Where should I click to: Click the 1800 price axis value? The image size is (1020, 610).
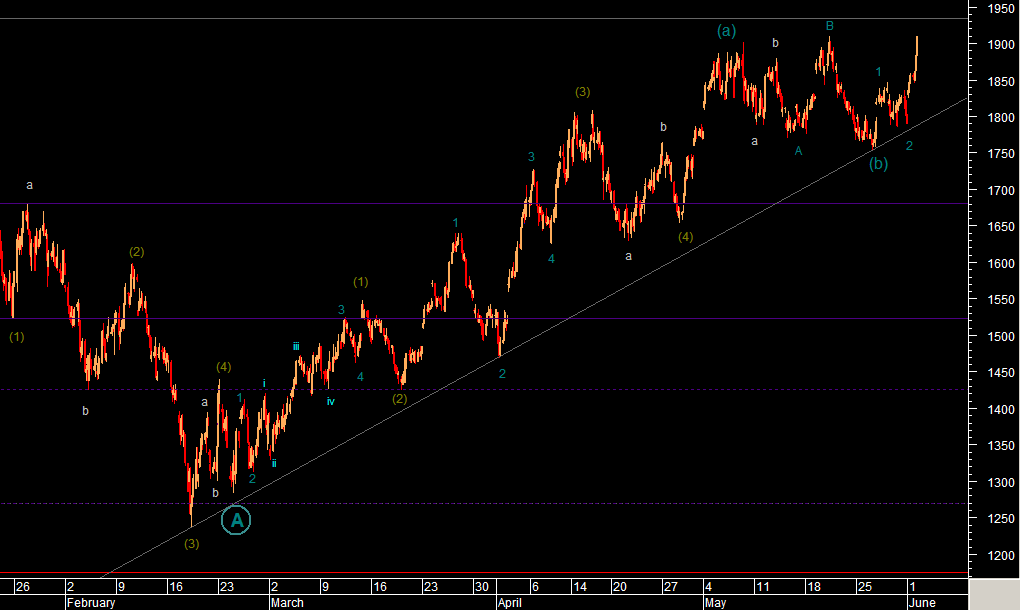[x=1001, y=118]
